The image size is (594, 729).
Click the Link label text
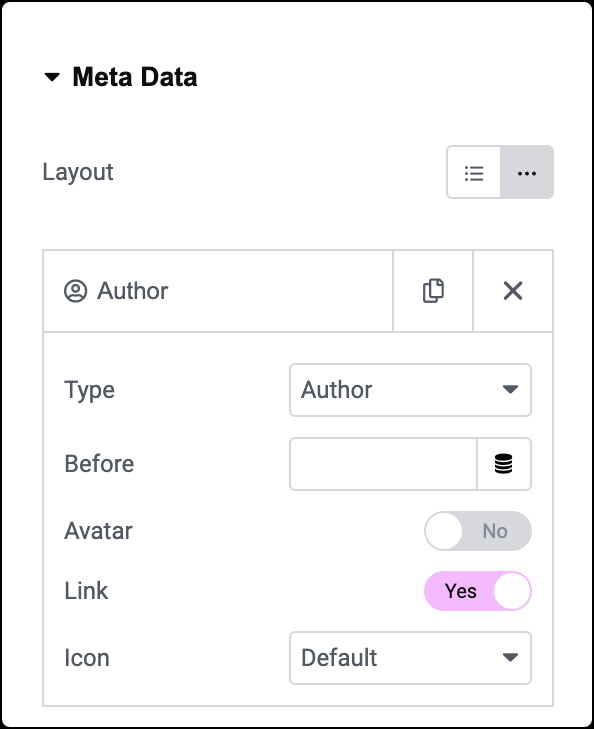tap(86, 591)
